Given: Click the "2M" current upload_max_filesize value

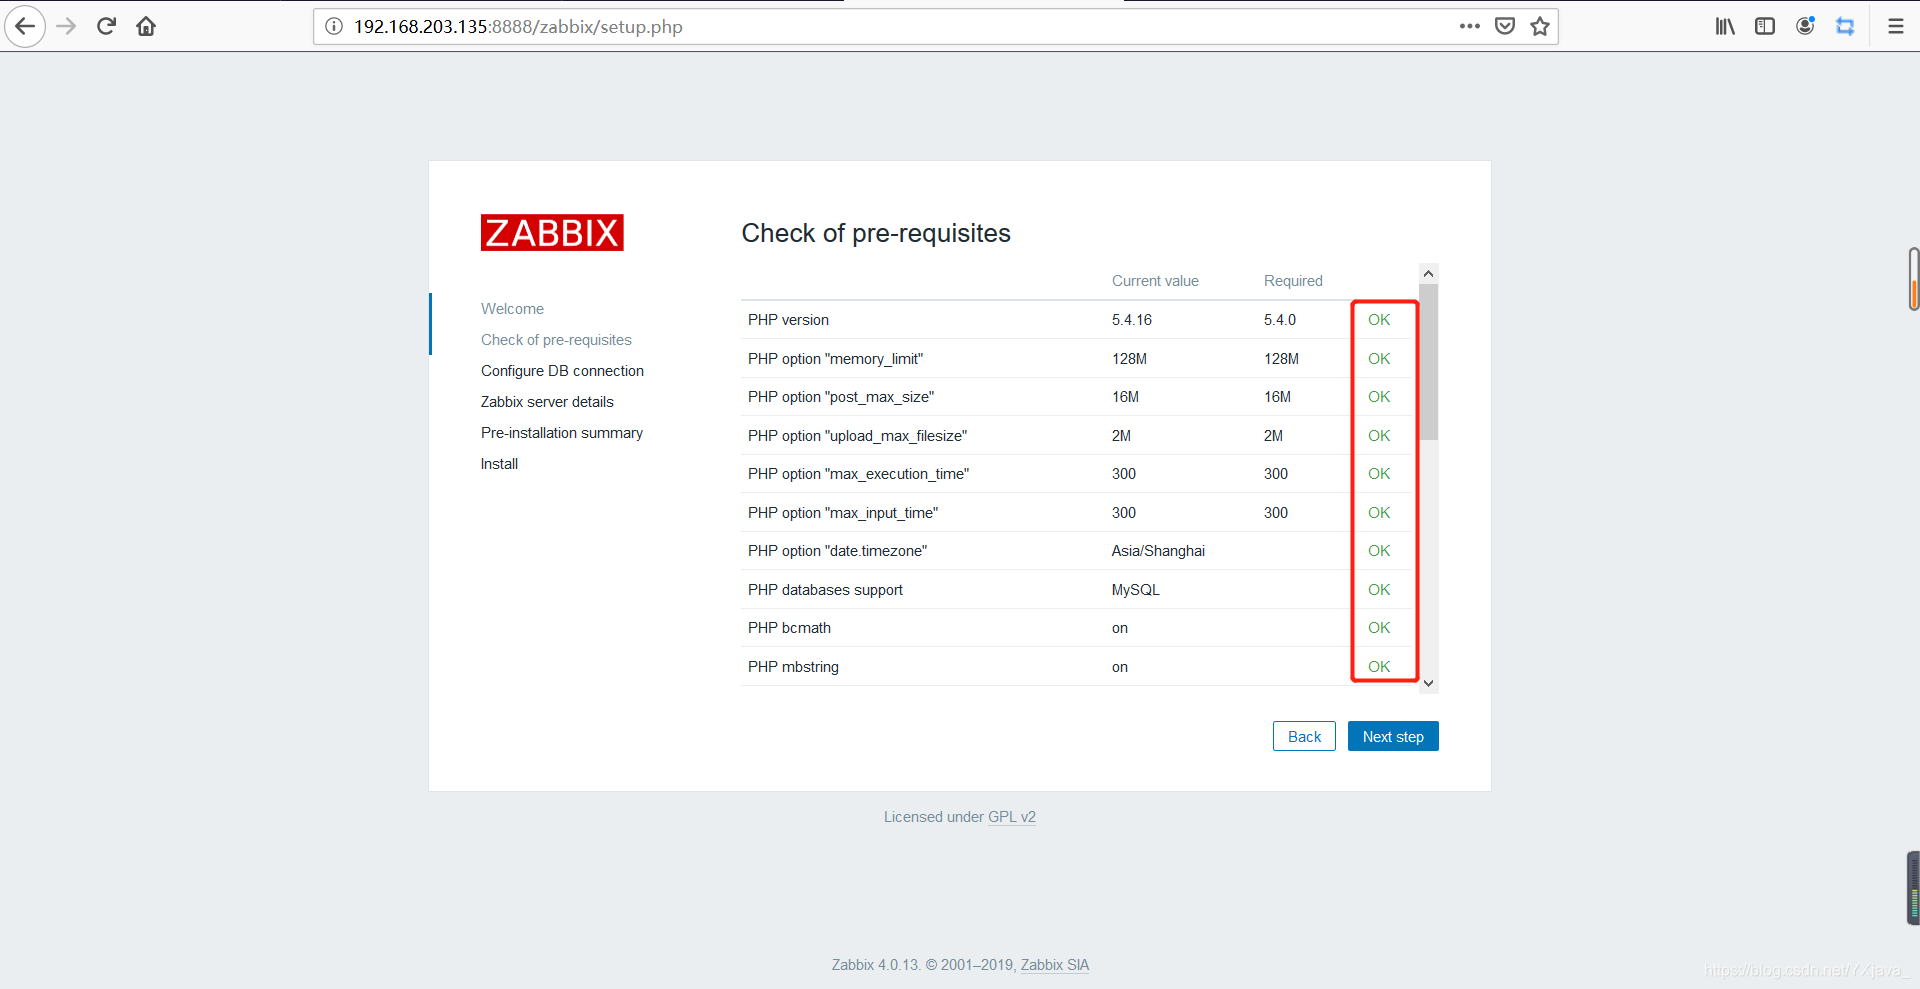Looking at the screenshot, I should pyautogui.click(x=1121, y=436).
